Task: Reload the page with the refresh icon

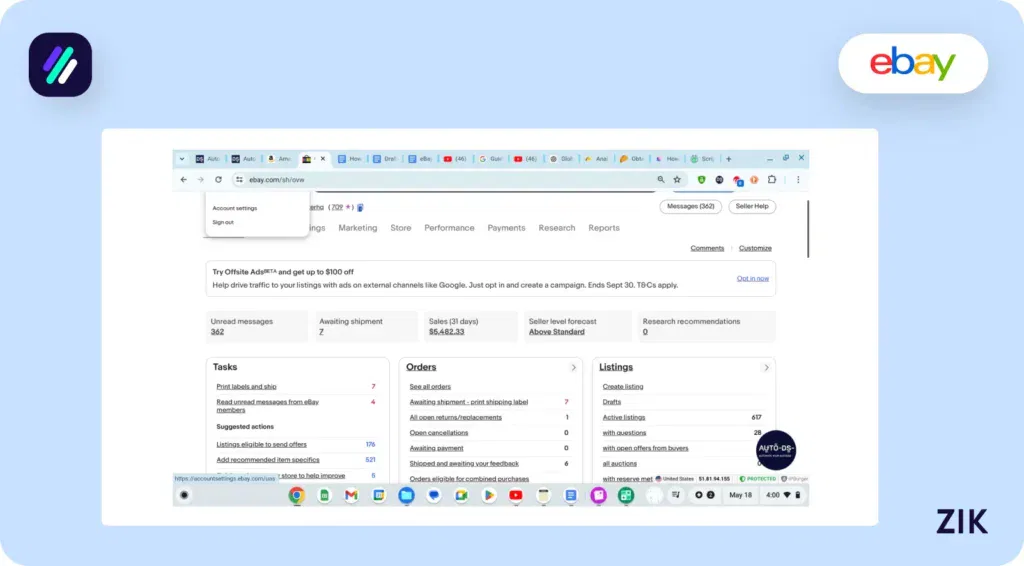Action: [218, 180]
